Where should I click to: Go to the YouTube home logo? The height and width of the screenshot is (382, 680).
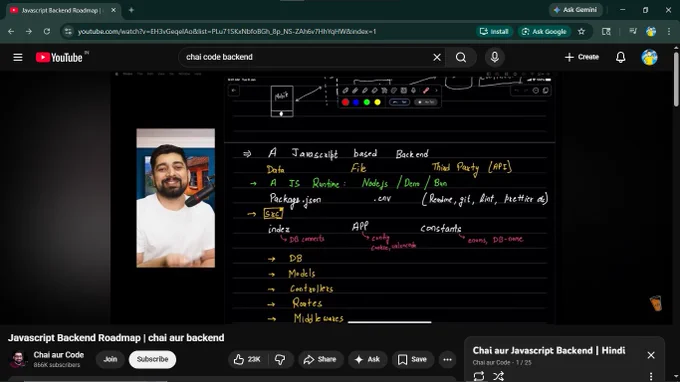[x=59, y=57]
